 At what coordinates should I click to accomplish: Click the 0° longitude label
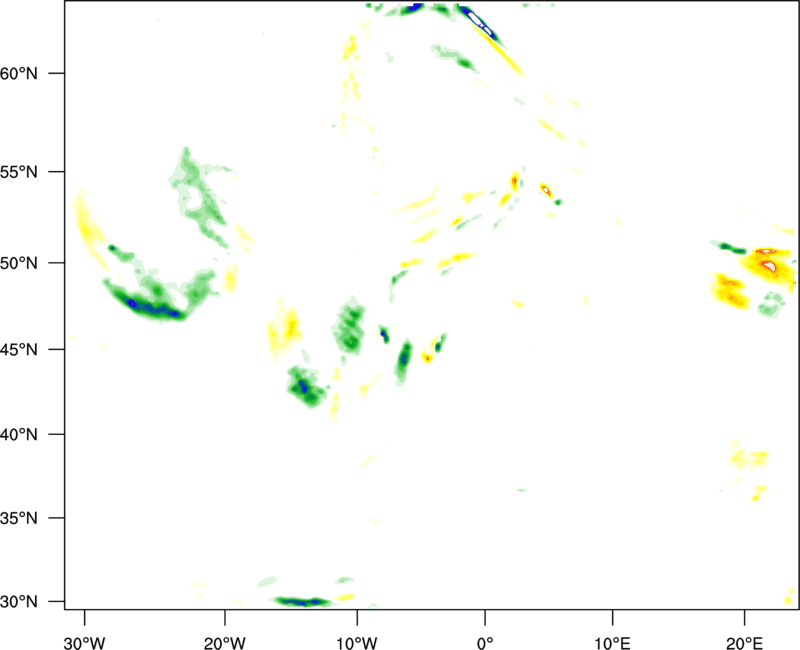(485, 643)
